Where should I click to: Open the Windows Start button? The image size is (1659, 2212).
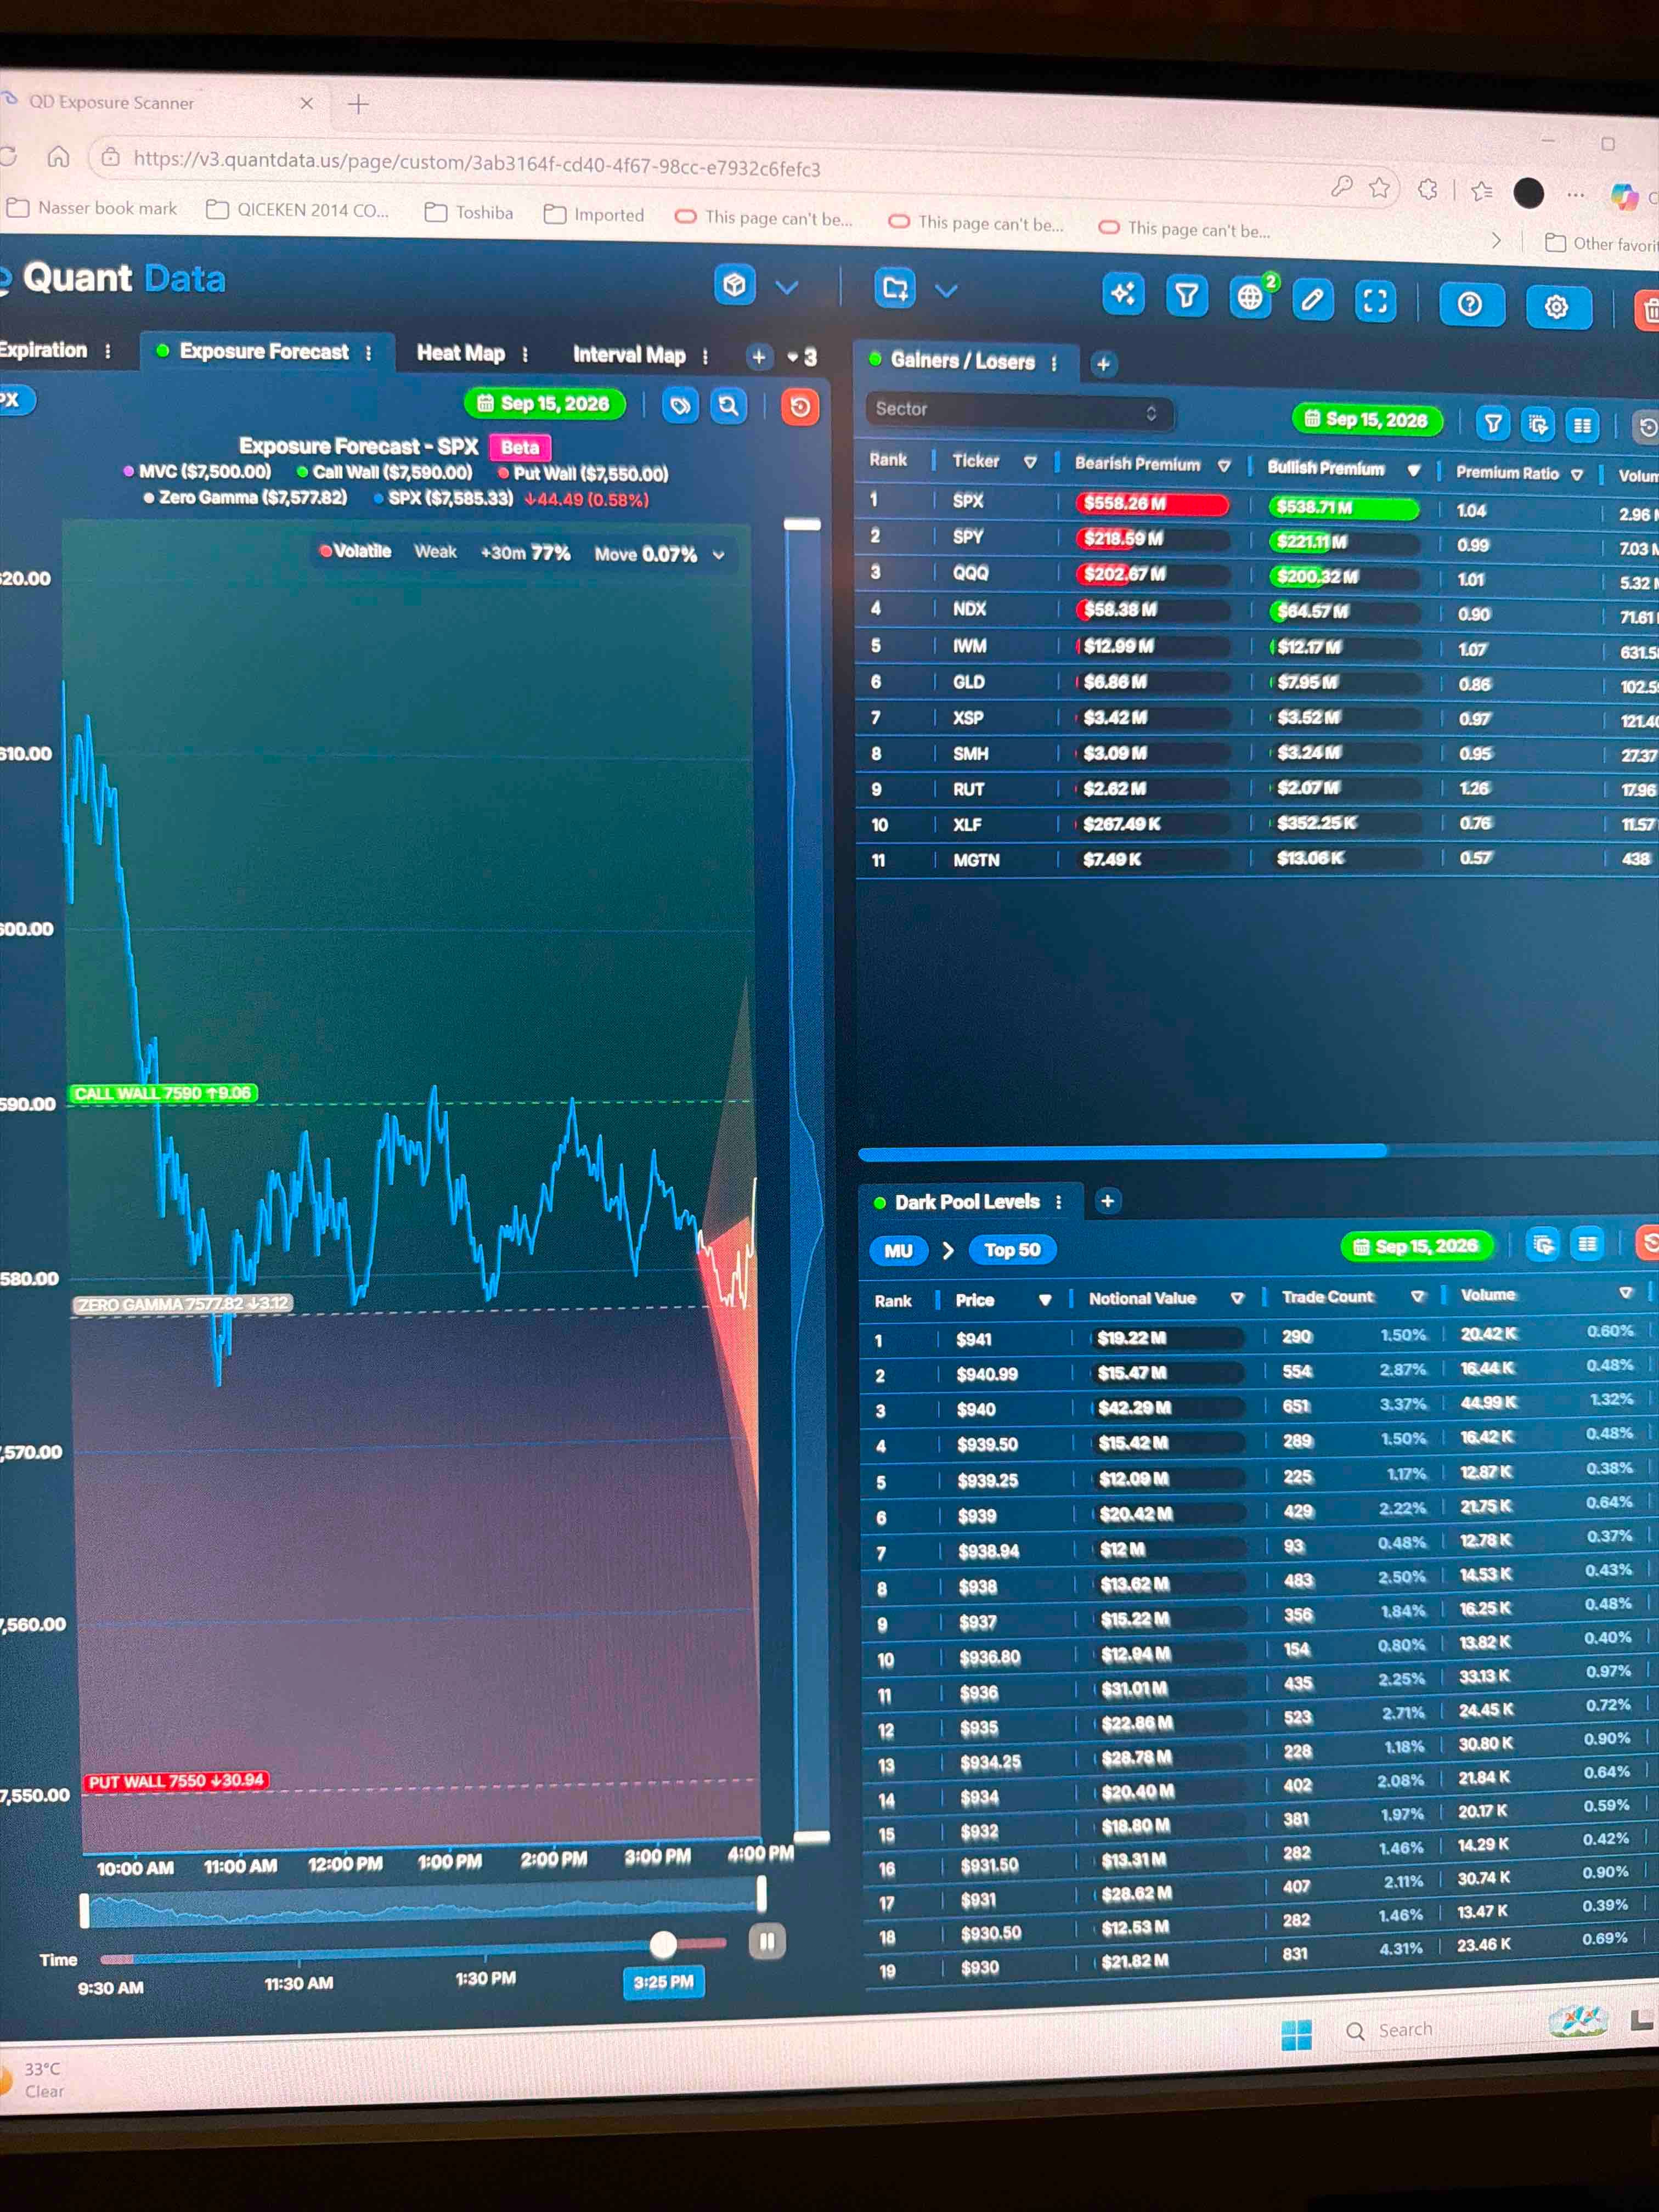point(1296,2034)
